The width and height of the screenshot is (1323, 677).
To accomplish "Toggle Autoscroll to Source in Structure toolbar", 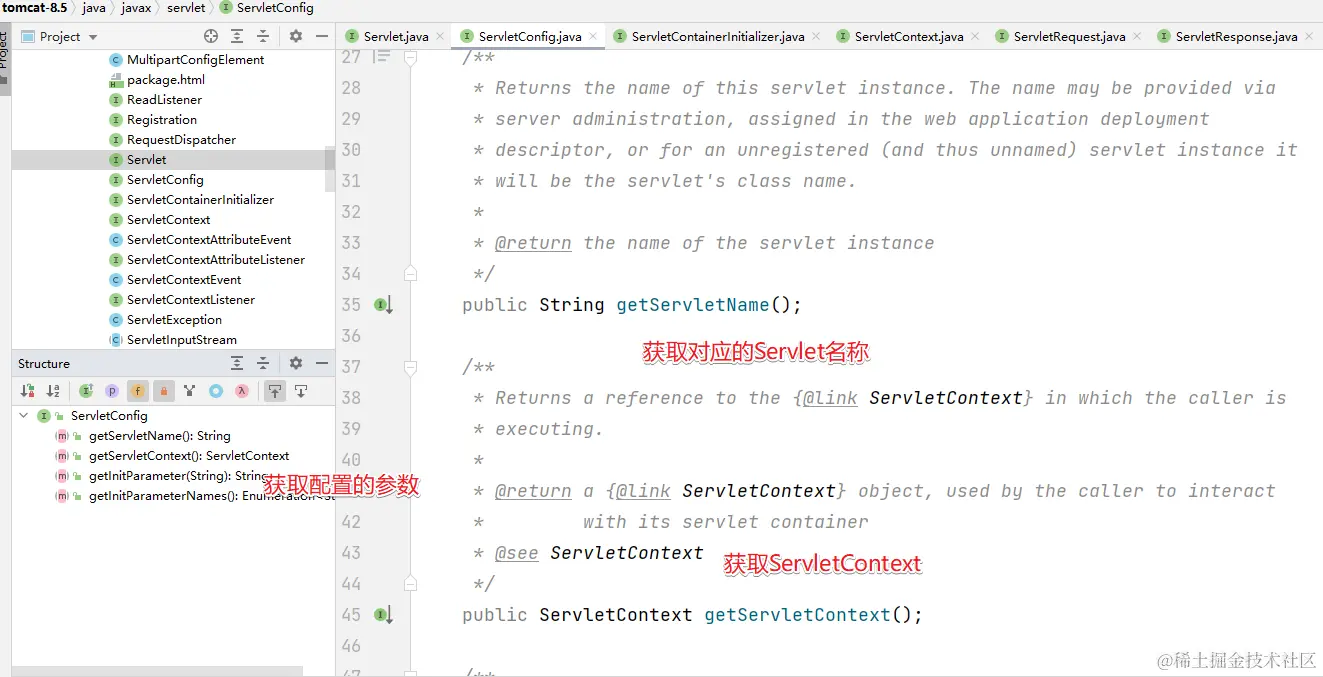I will (274, 391).
